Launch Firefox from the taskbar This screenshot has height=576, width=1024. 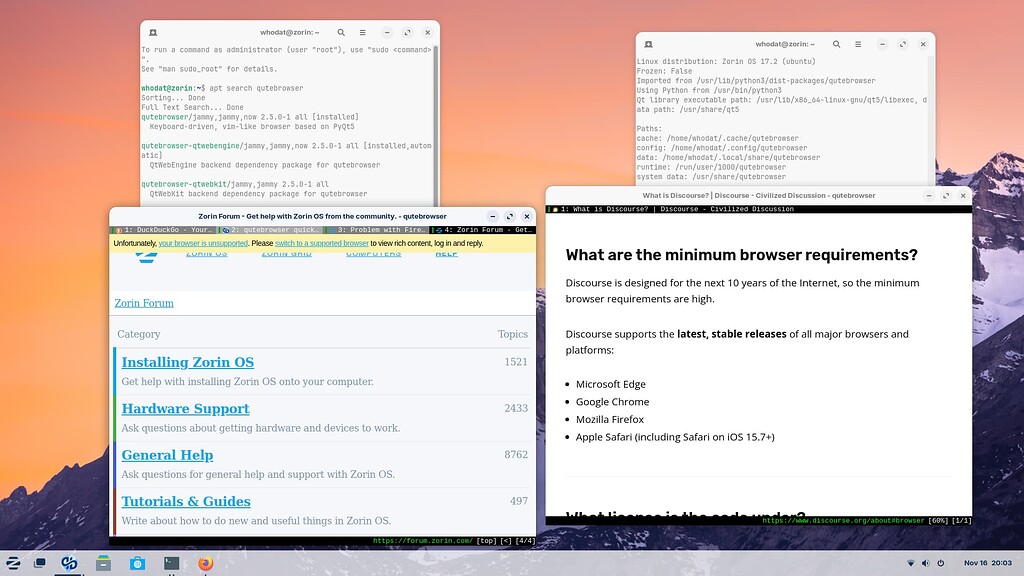click(204, 563)
